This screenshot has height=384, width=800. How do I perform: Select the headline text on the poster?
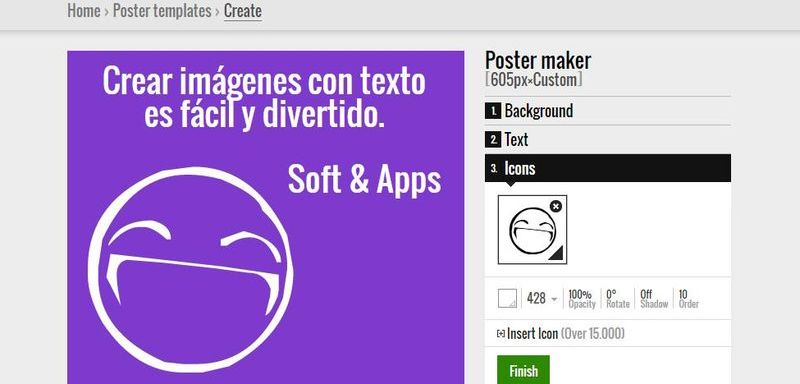(264, 98)
